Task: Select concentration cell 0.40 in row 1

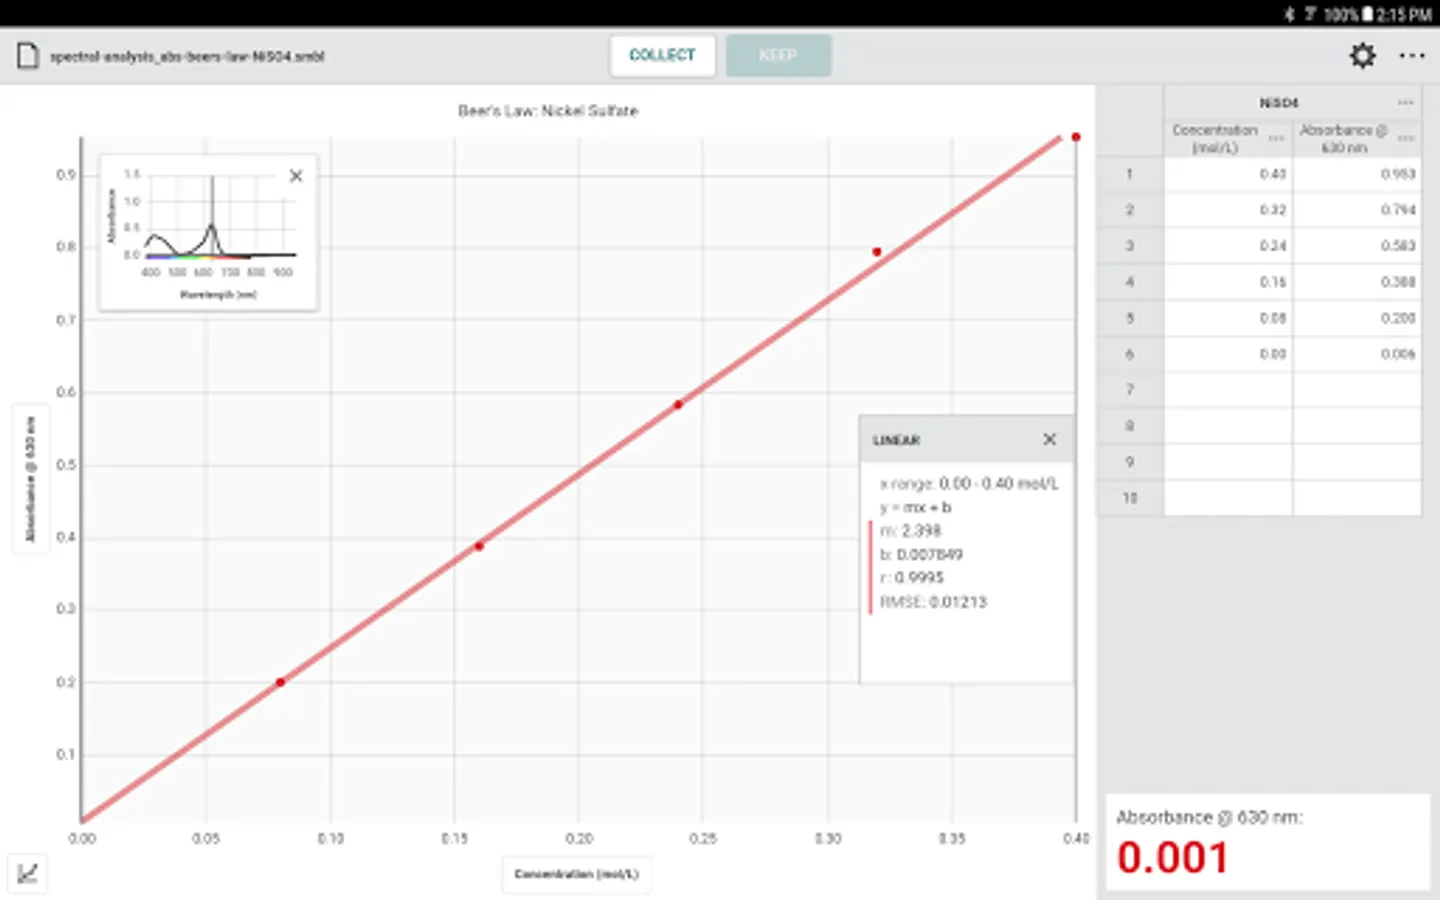Action: [x=1228, y=174]
